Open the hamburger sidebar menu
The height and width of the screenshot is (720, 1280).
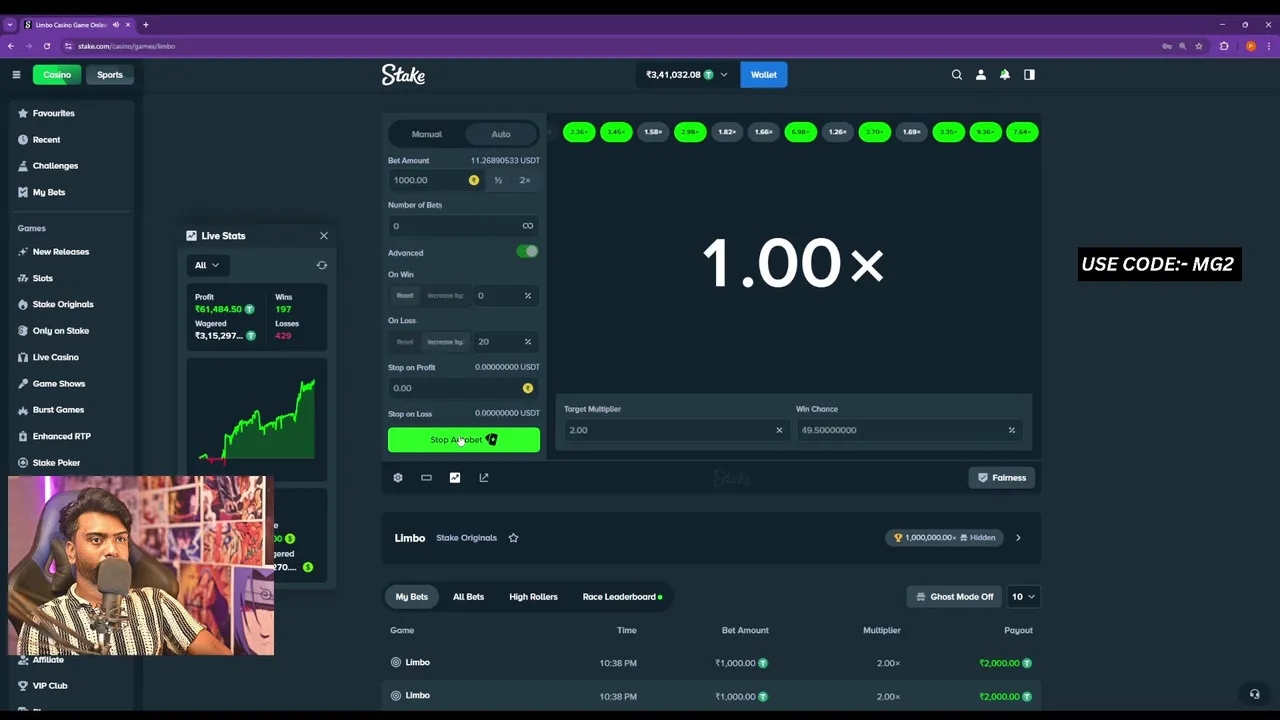tap(16, 75)
